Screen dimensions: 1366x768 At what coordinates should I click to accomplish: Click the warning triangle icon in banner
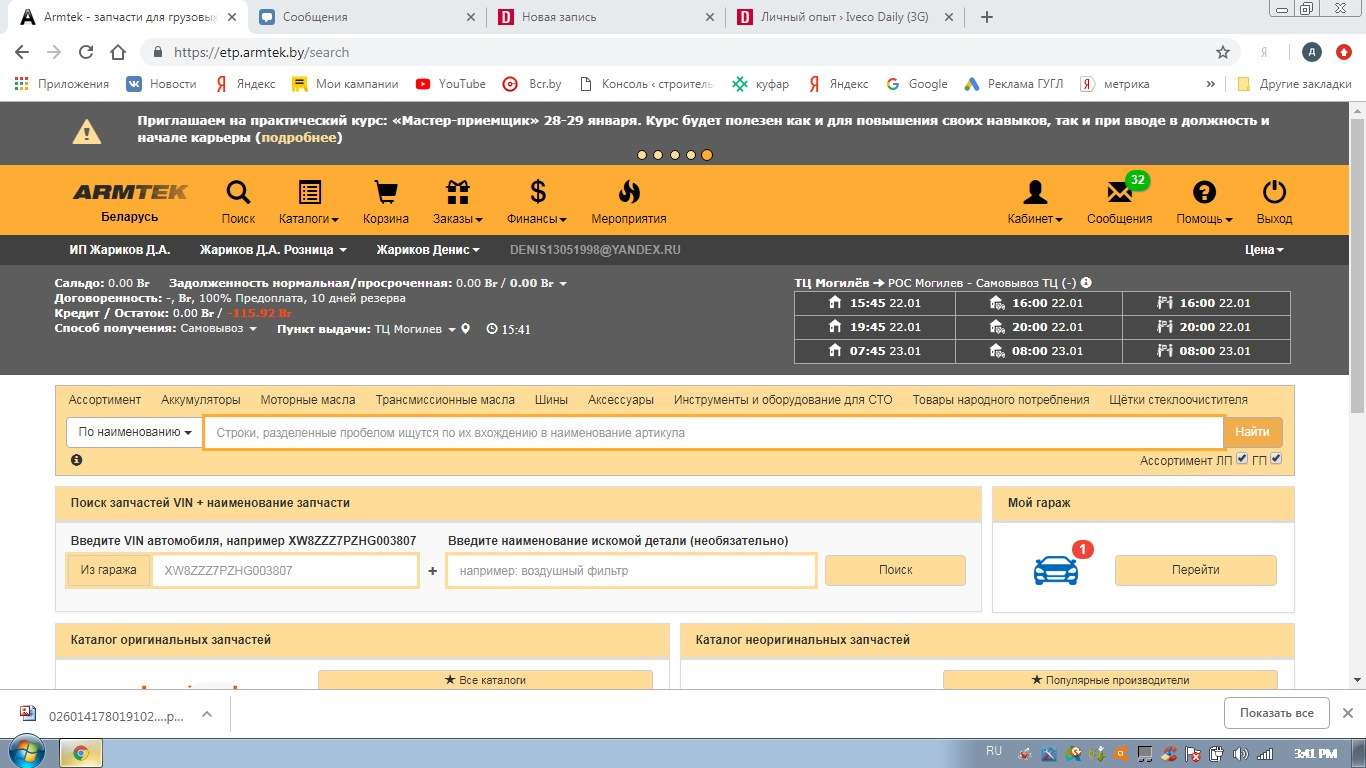86,131
